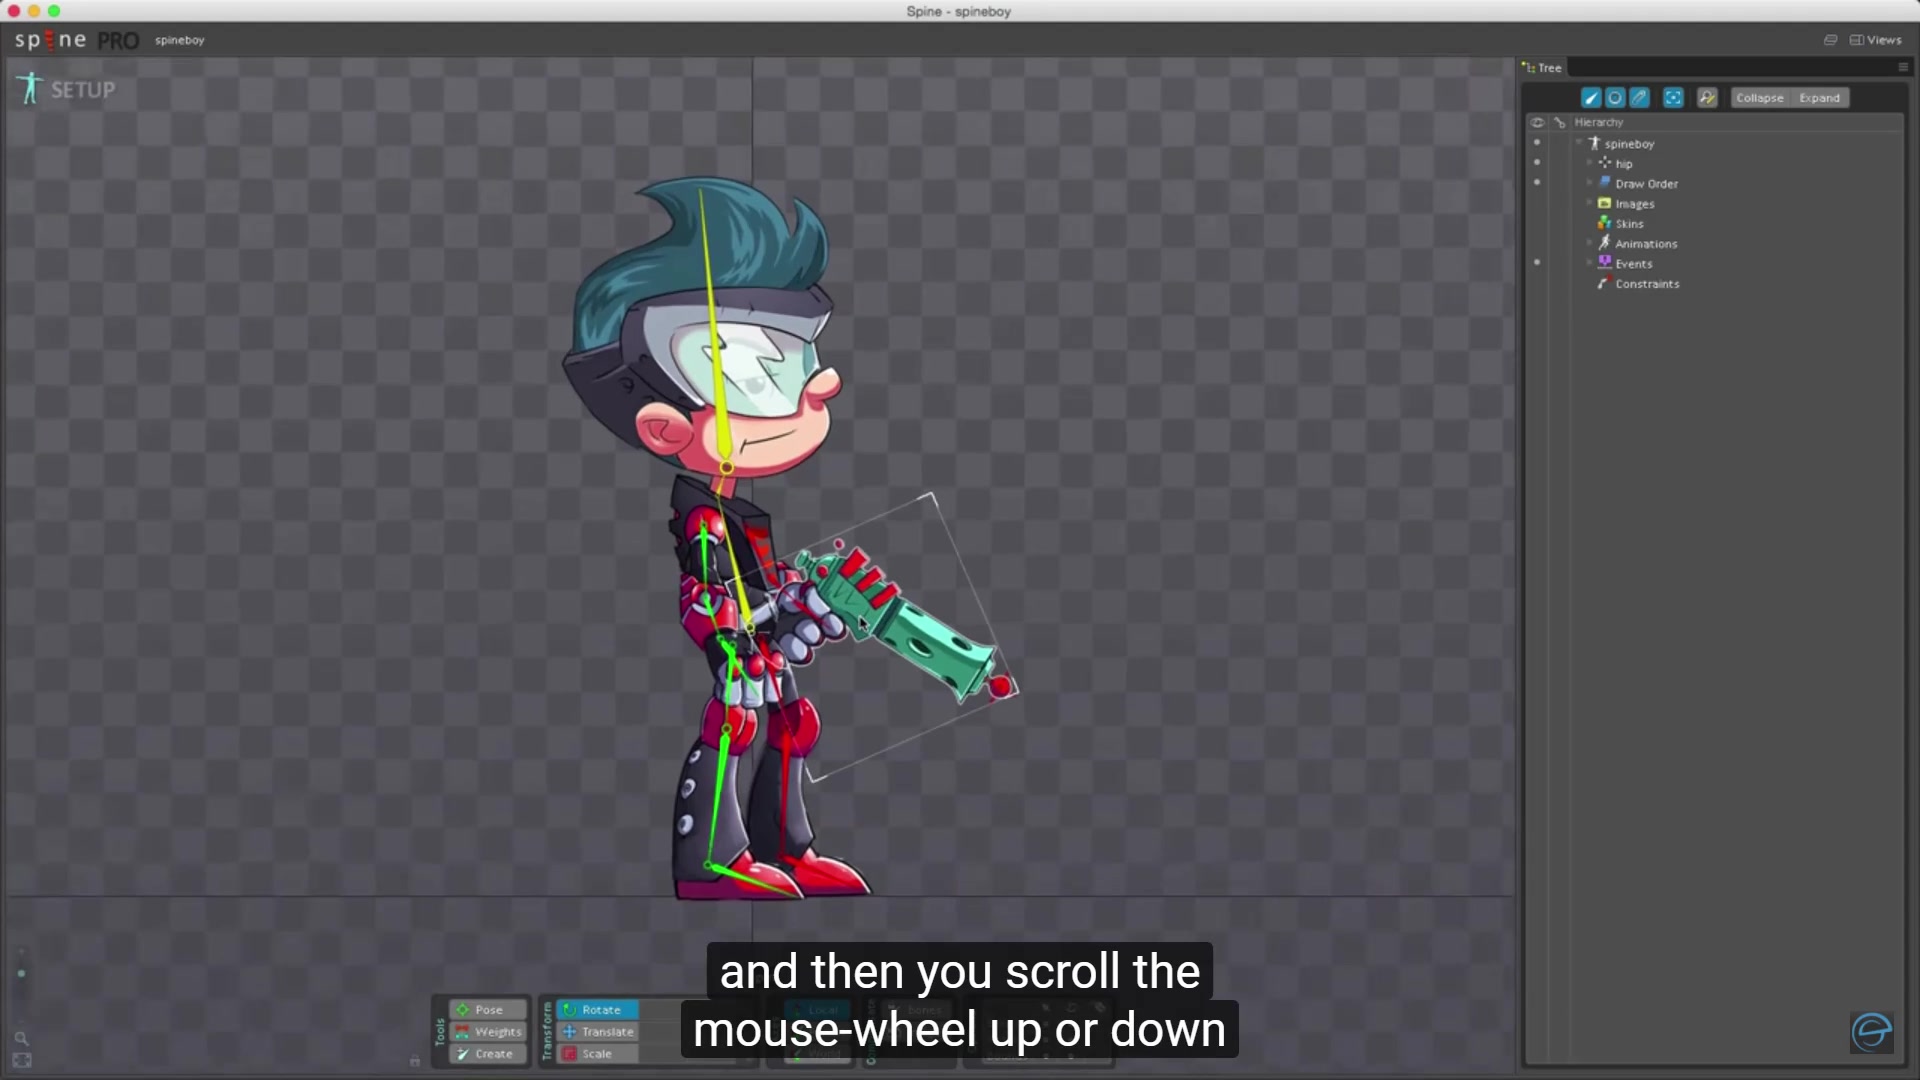The height and width of the screenshot is (1080, 1920).
Task: Open the find and rename tool icon
Action: [1707, 98]
